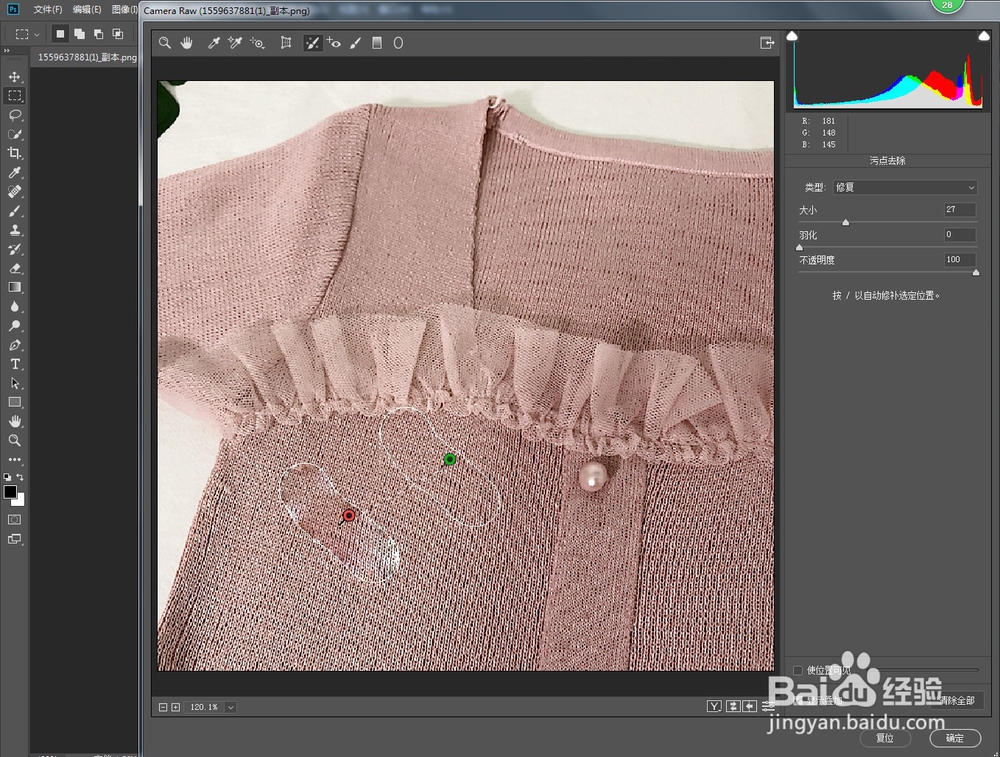
Task: Zoom in with the plus button
Action: click(x=175, y=707)
